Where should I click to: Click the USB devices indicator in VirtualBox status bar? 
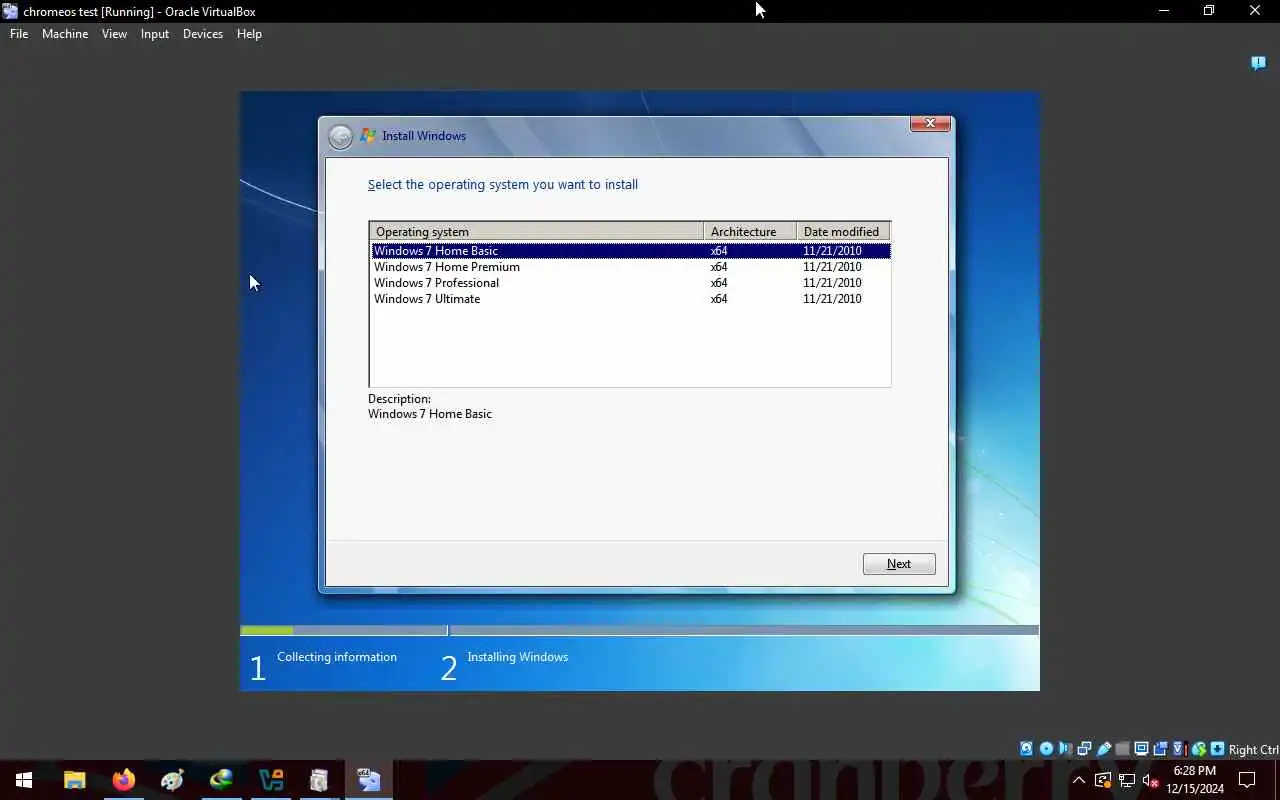[x=1104, y=749]
